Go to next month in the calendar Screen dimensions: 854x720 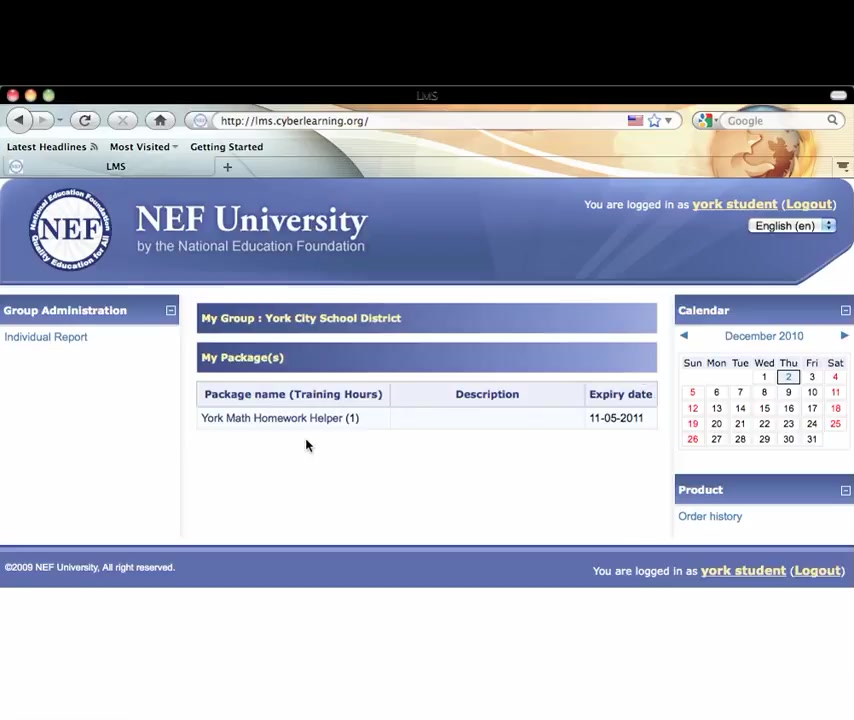coord(844,336)
